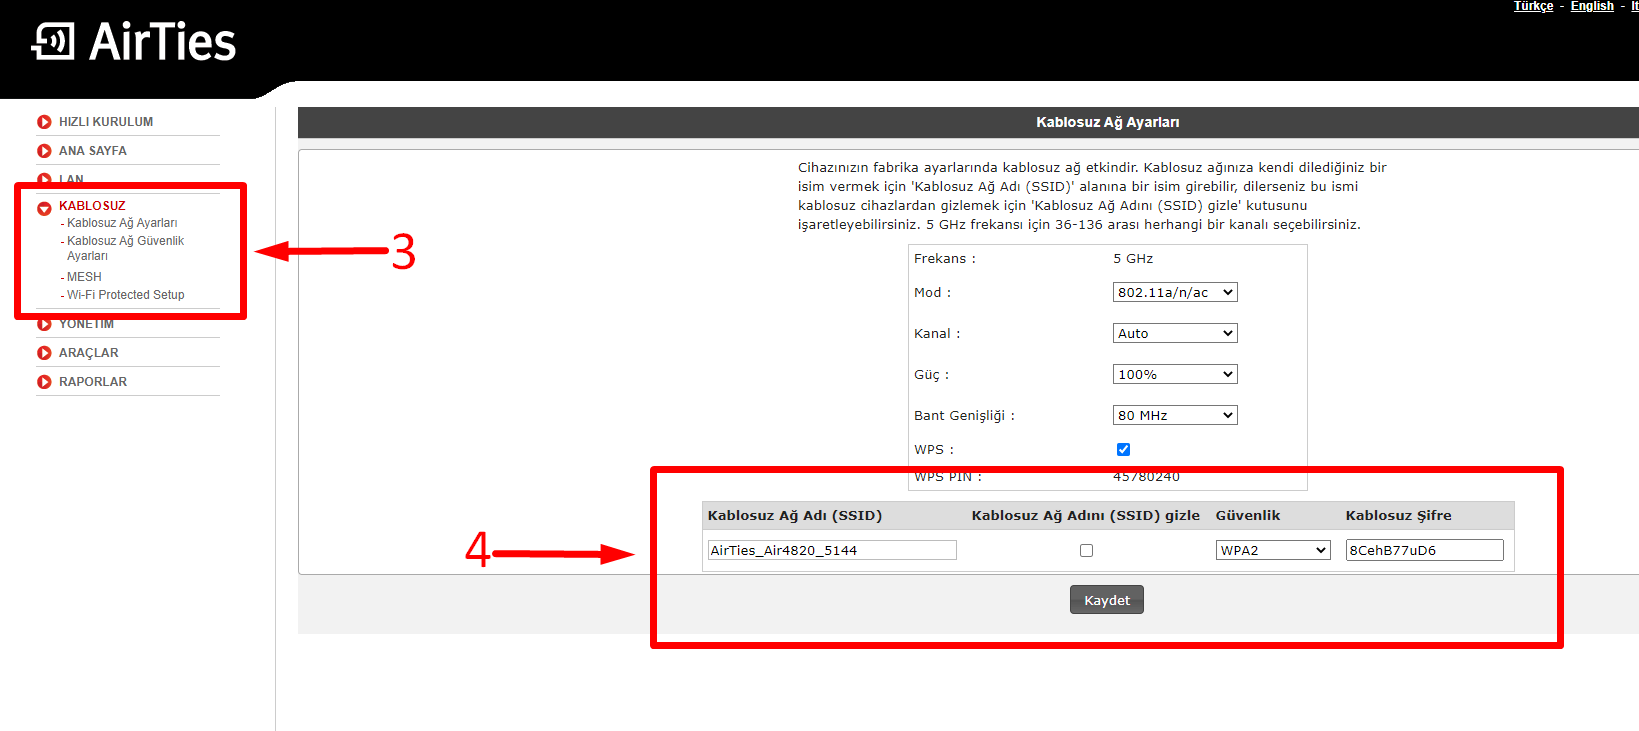
Task: Click the arrow icon beside HIZLI KURULUM
Action: (x=44, y=122)
